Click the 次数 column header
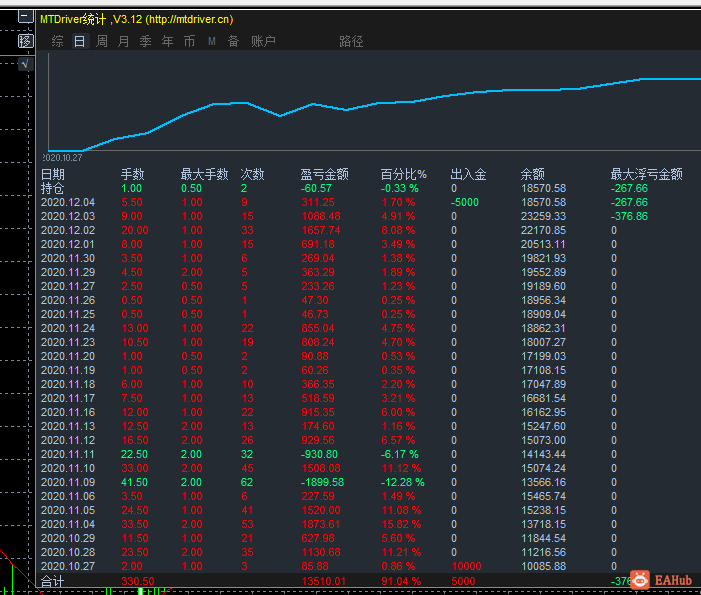 click(x=252, y=174)
